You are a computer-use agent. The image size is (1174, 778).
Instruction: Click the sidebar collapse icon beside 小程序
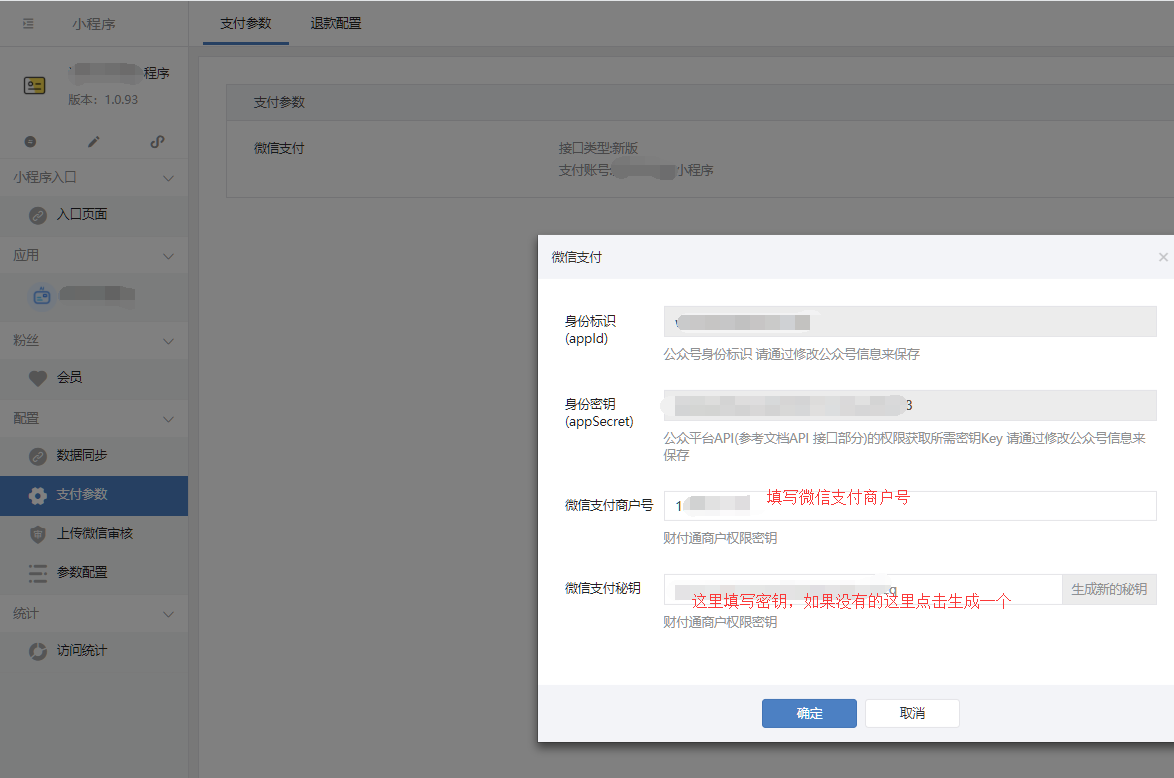28,23
